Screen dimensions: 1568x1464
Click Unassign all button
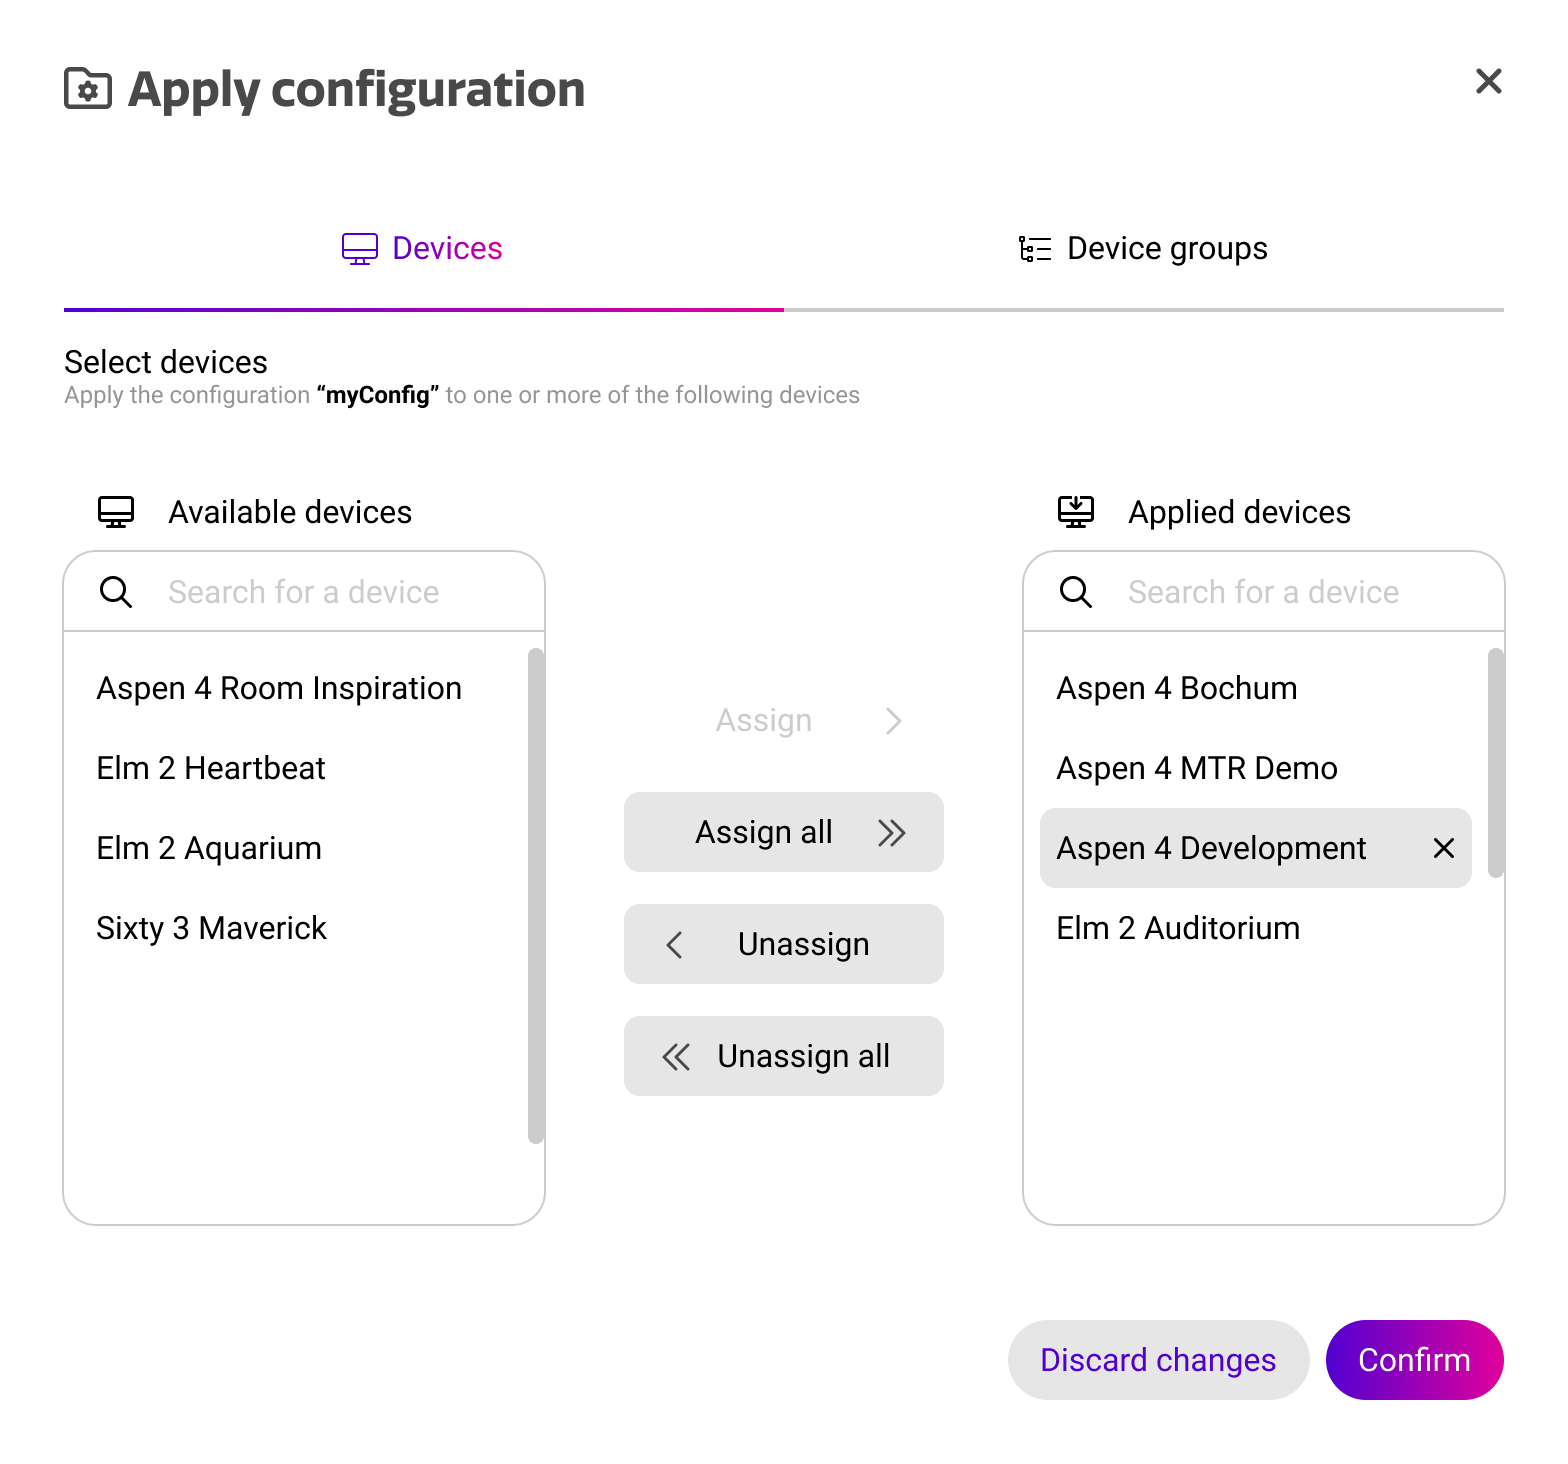[783, 1056]
